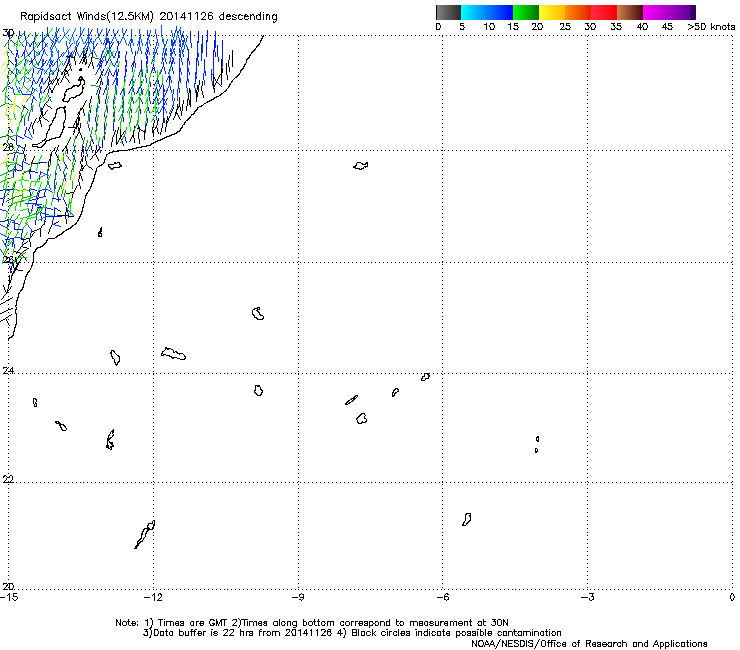Click the lake outline just below 28N near -9

coord(361,166)
